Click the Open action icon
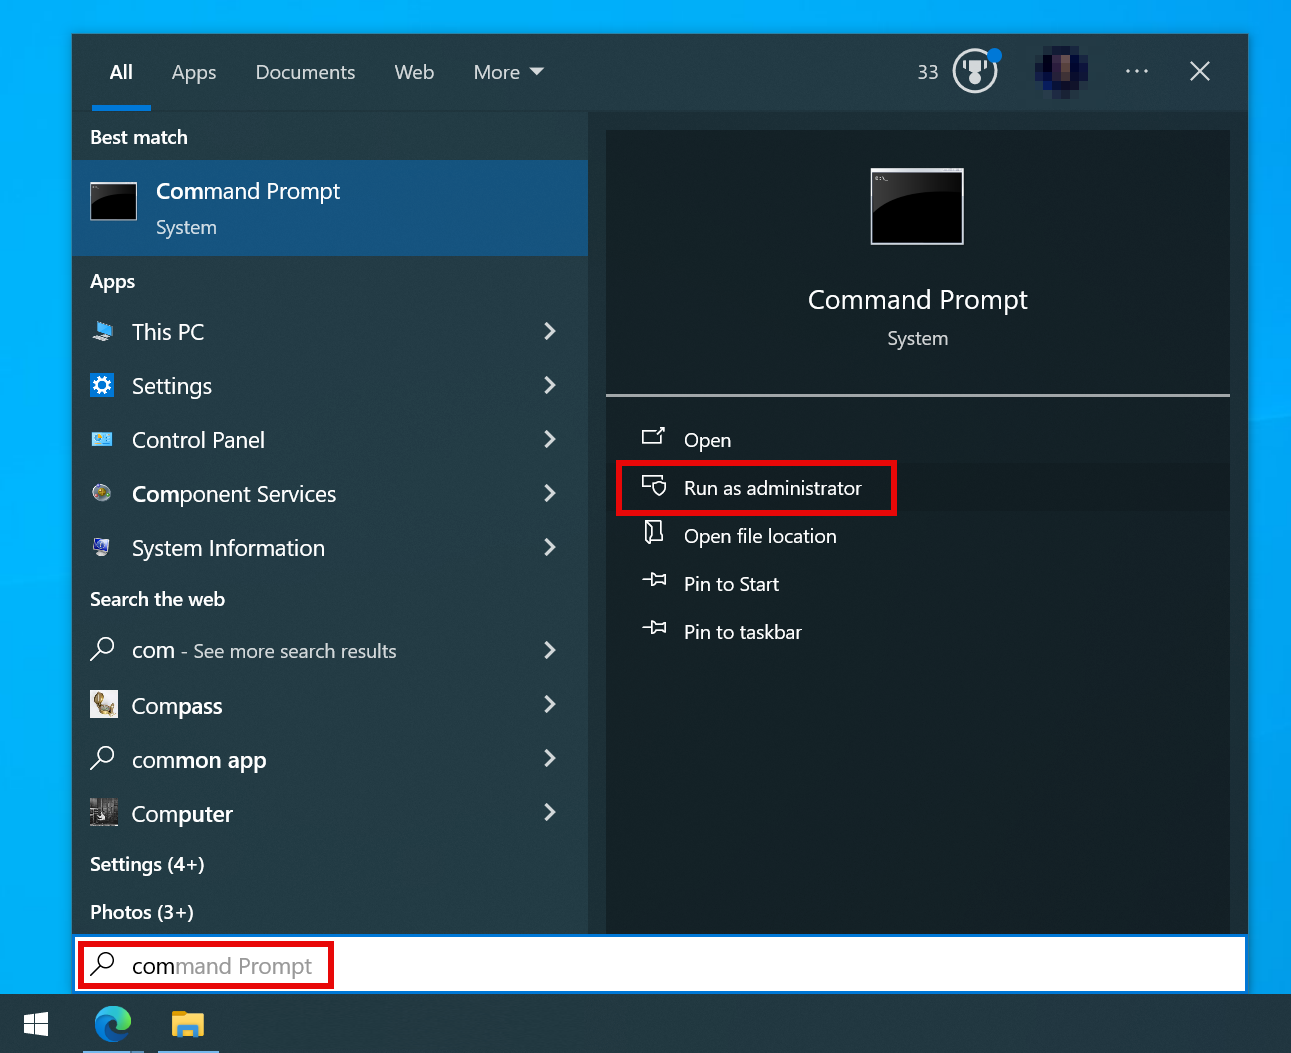The image size is (1291, 1053). click(x=653, y=436)
